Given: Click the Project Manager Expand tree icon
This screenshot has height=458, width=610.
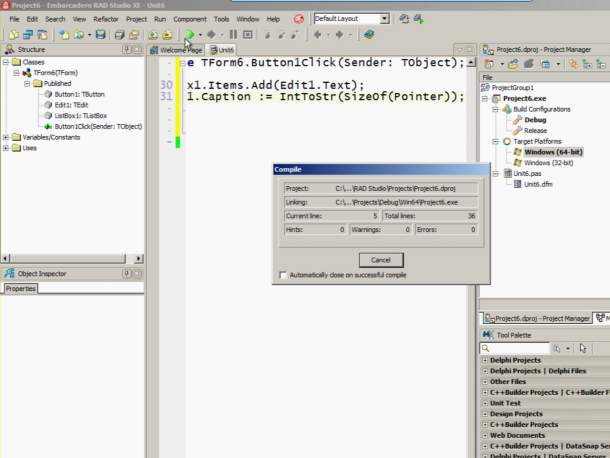Looking at the screenshot, I should [x=587, y=64].
